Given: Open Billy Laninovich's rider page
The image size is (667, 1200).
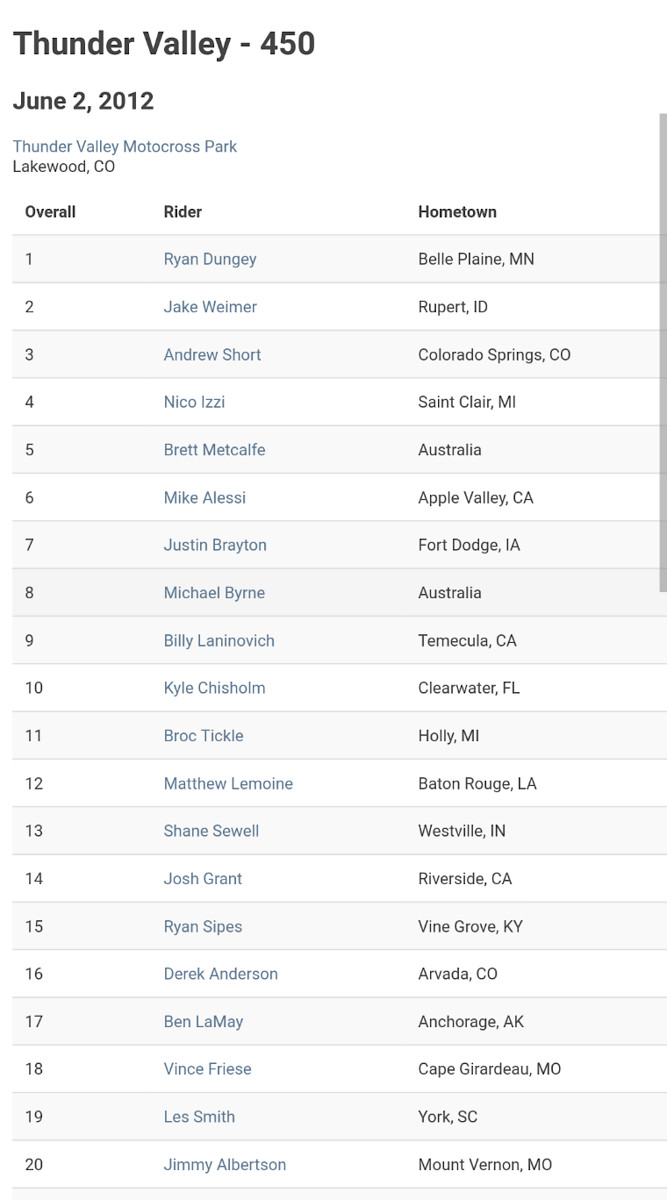Looking at the screenshot, I should [x=219, y=641].
